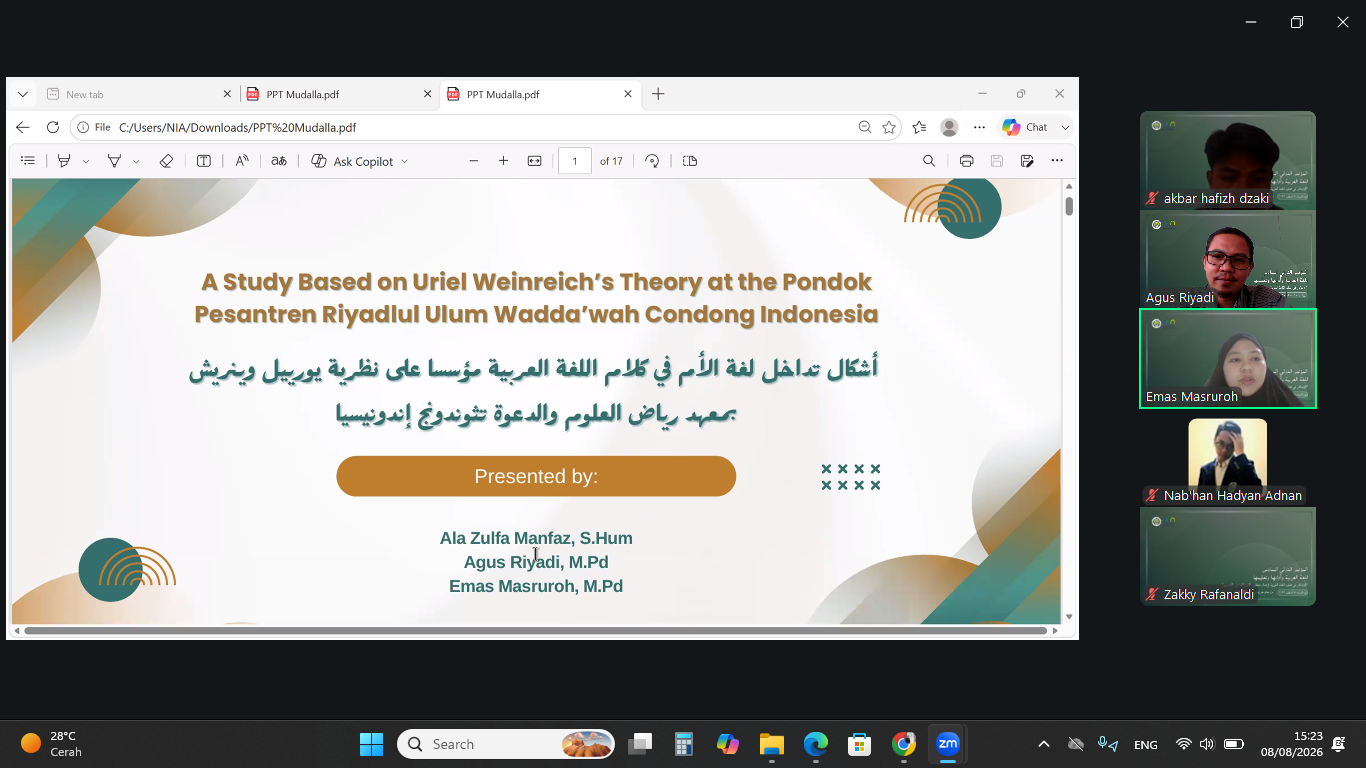Click the PDF vertical scrollbar
Screen dimensions: 1366x768
click(x=1069, y=206)
